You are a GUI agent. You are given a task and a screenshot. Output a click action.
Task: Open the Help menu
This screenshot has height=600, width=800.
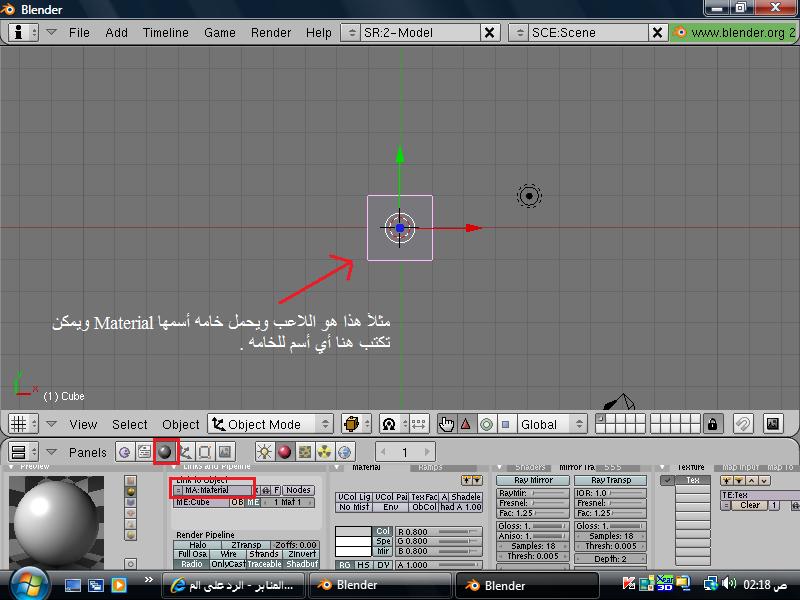[x=319, y=33]
